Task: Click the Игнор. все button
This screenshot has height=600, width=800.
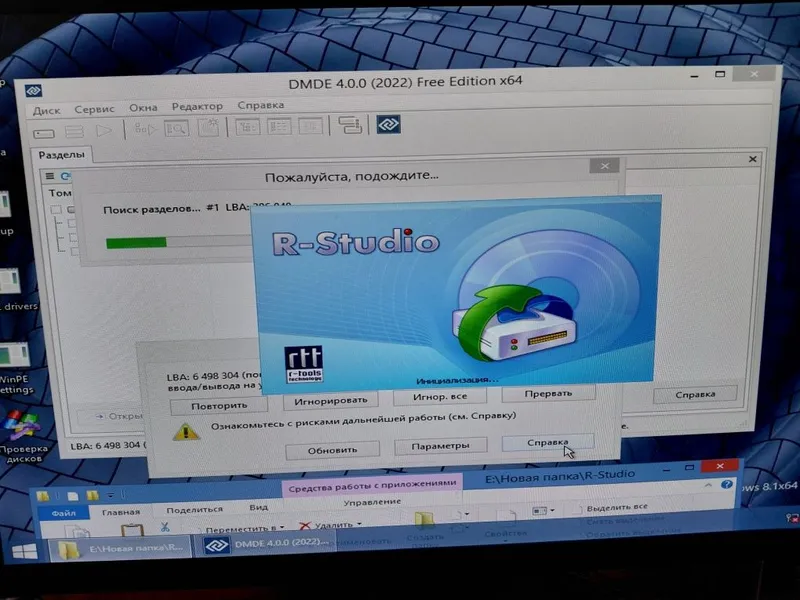Action: pyautogui.click(x=440, y=396)
